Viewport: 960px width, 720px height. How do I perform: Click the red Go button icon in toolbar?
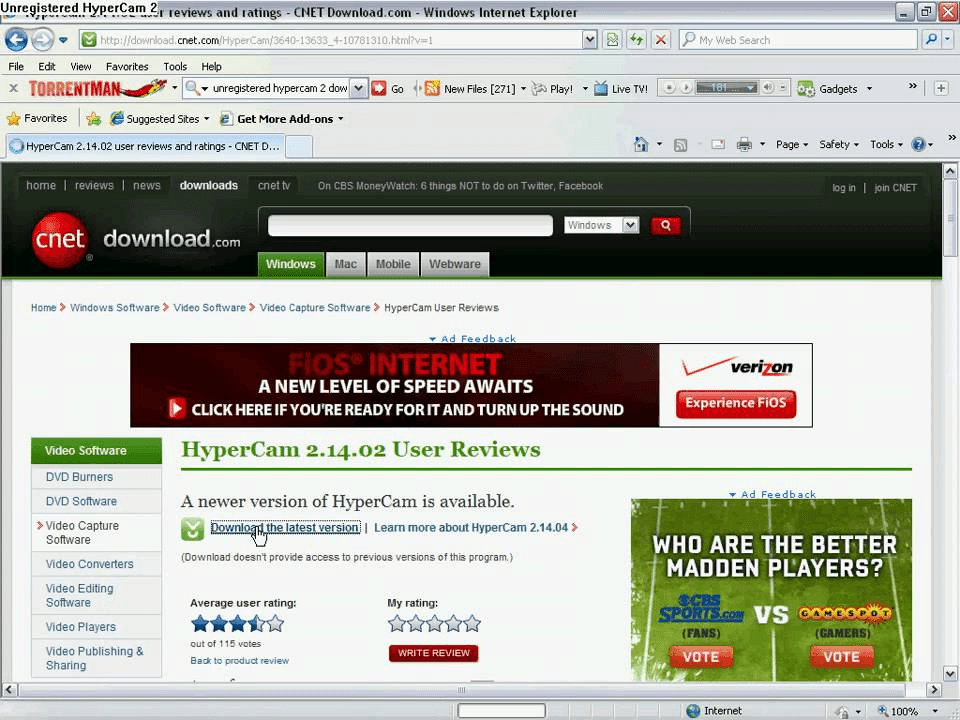380,89
